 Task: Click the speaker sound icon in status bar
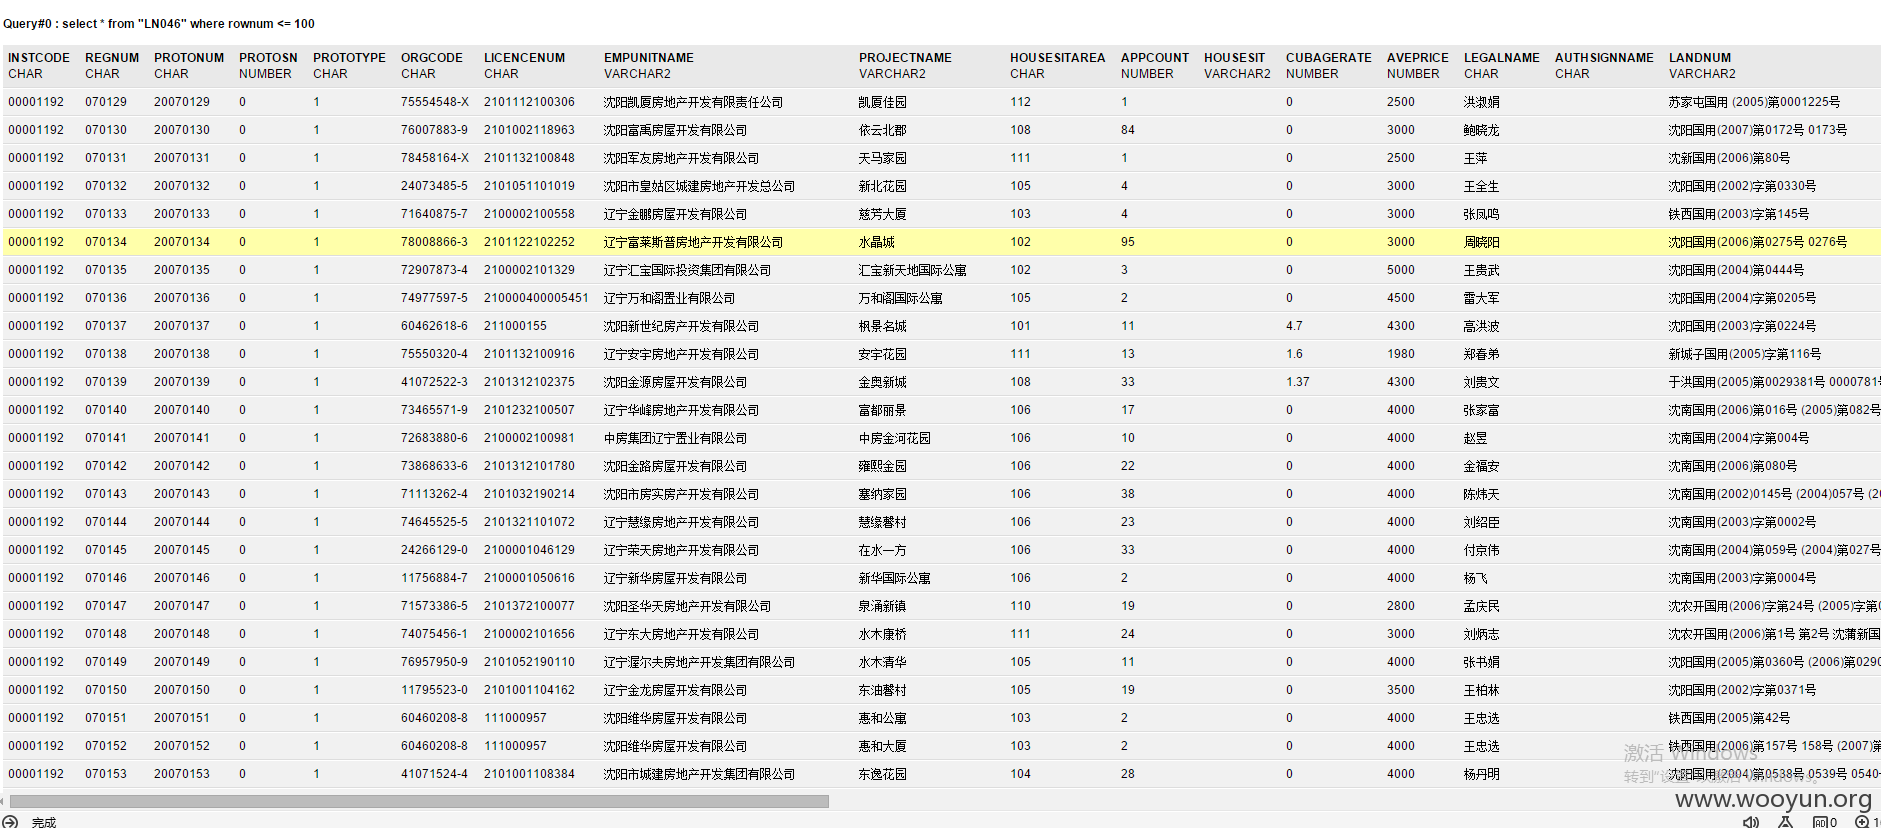click(x=1751, y=821)
